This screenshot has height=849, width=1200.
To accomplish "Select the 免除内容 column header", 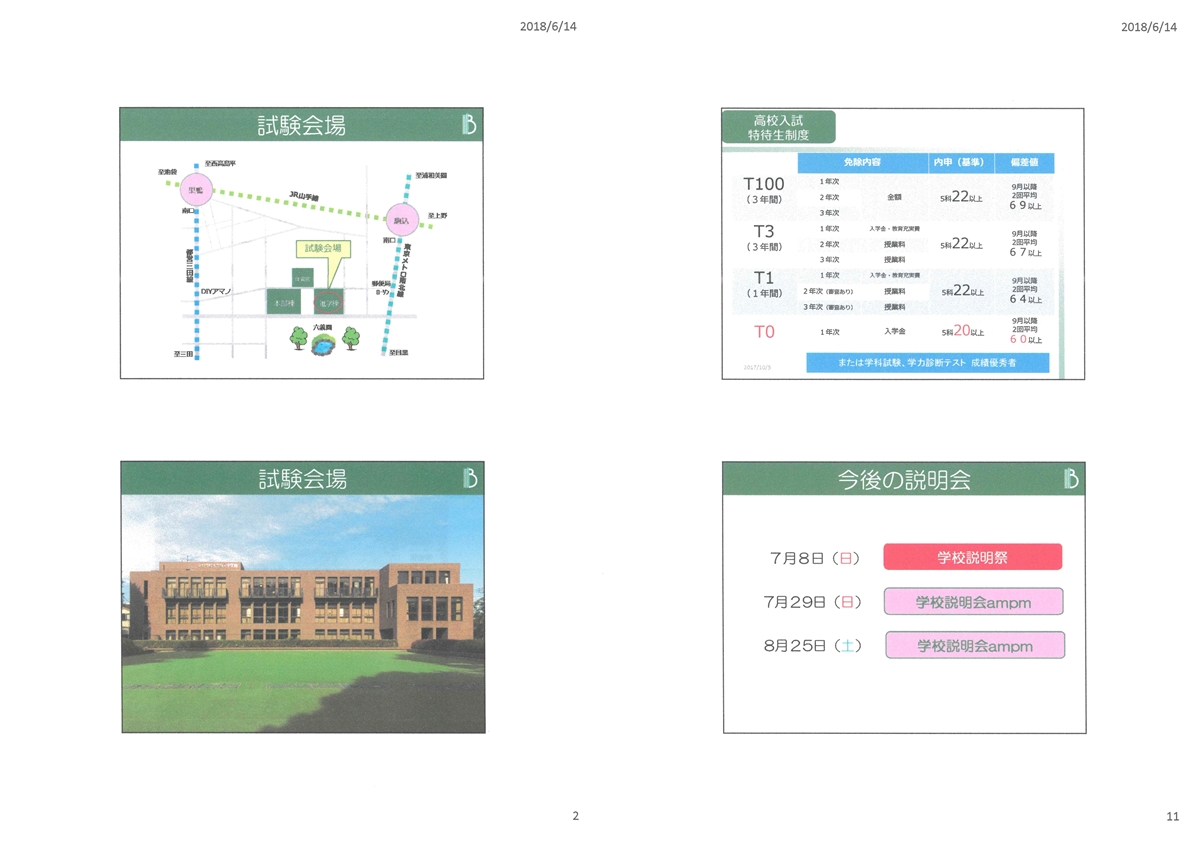I will tap(862, 162).
